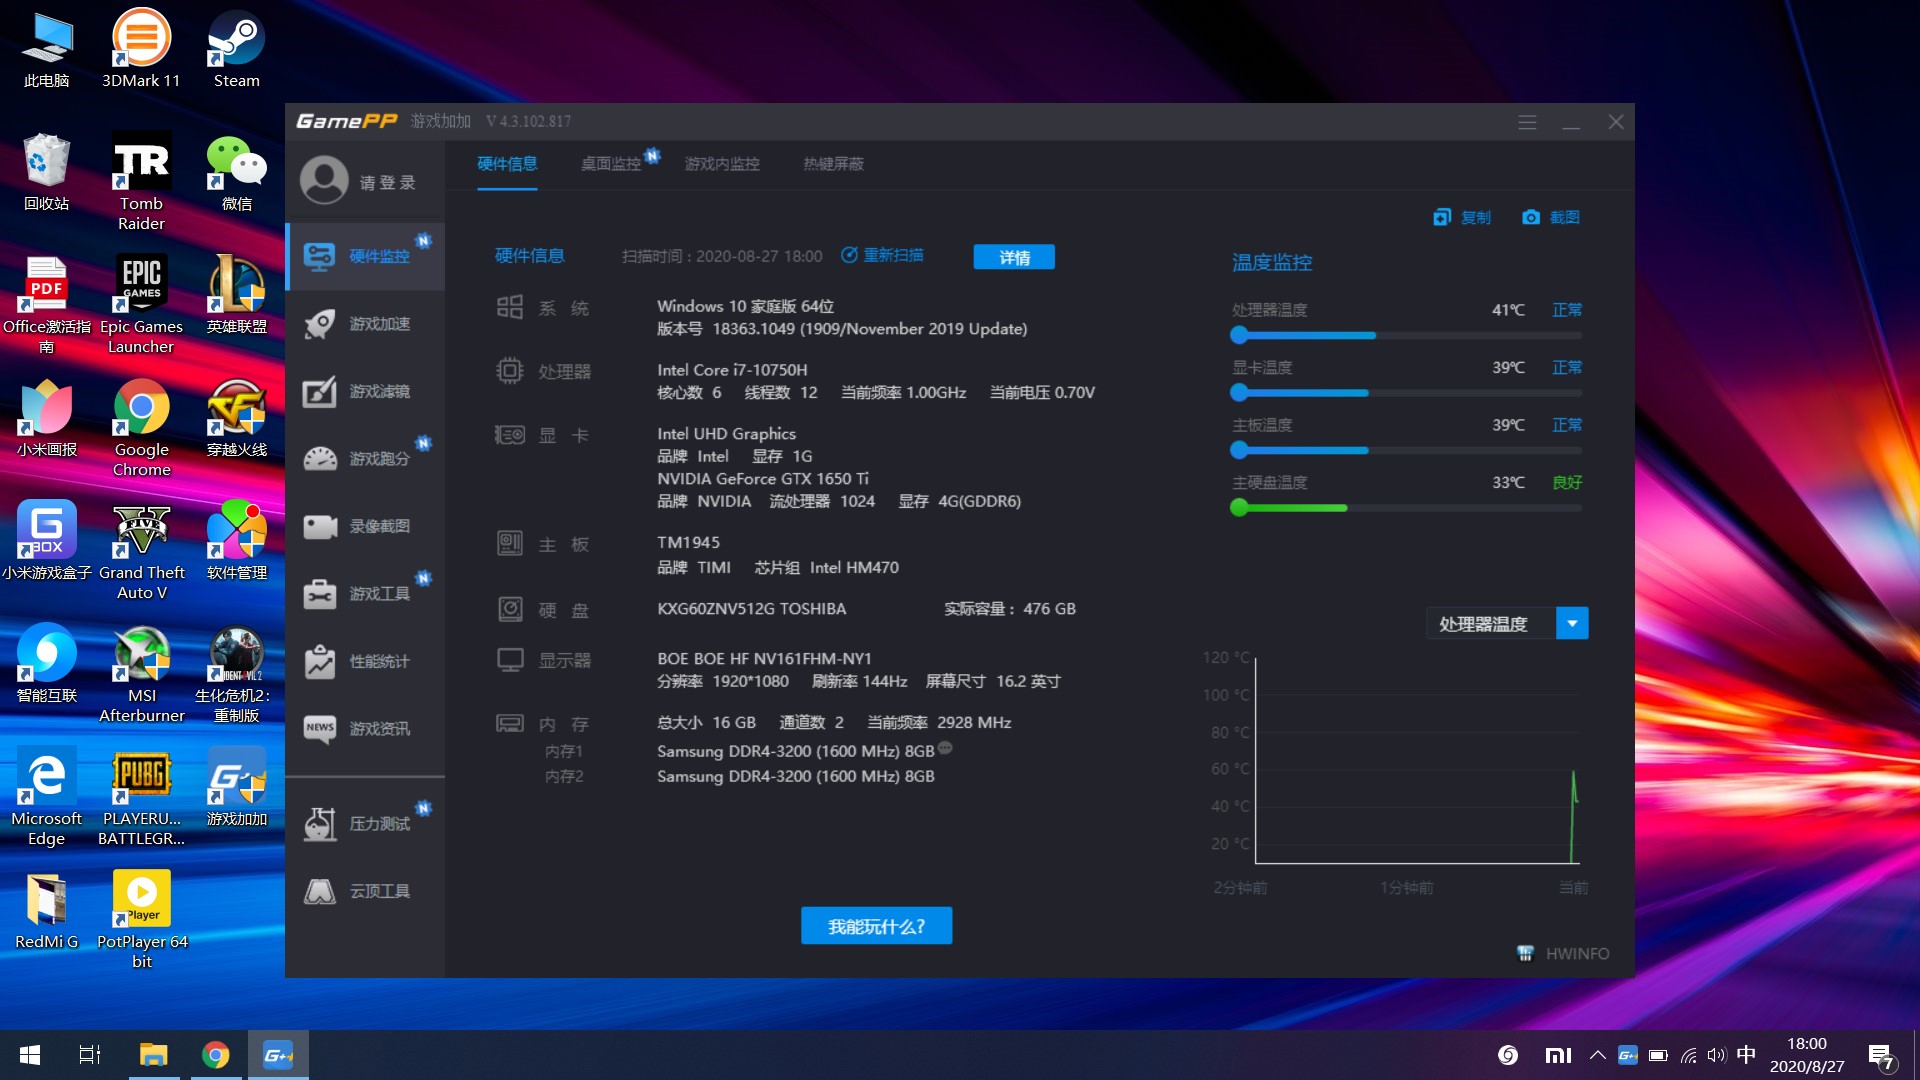Open 游戏资讯 game news feed
The width and height of the screenshot is (1920, 1080).
coord(380,728)
